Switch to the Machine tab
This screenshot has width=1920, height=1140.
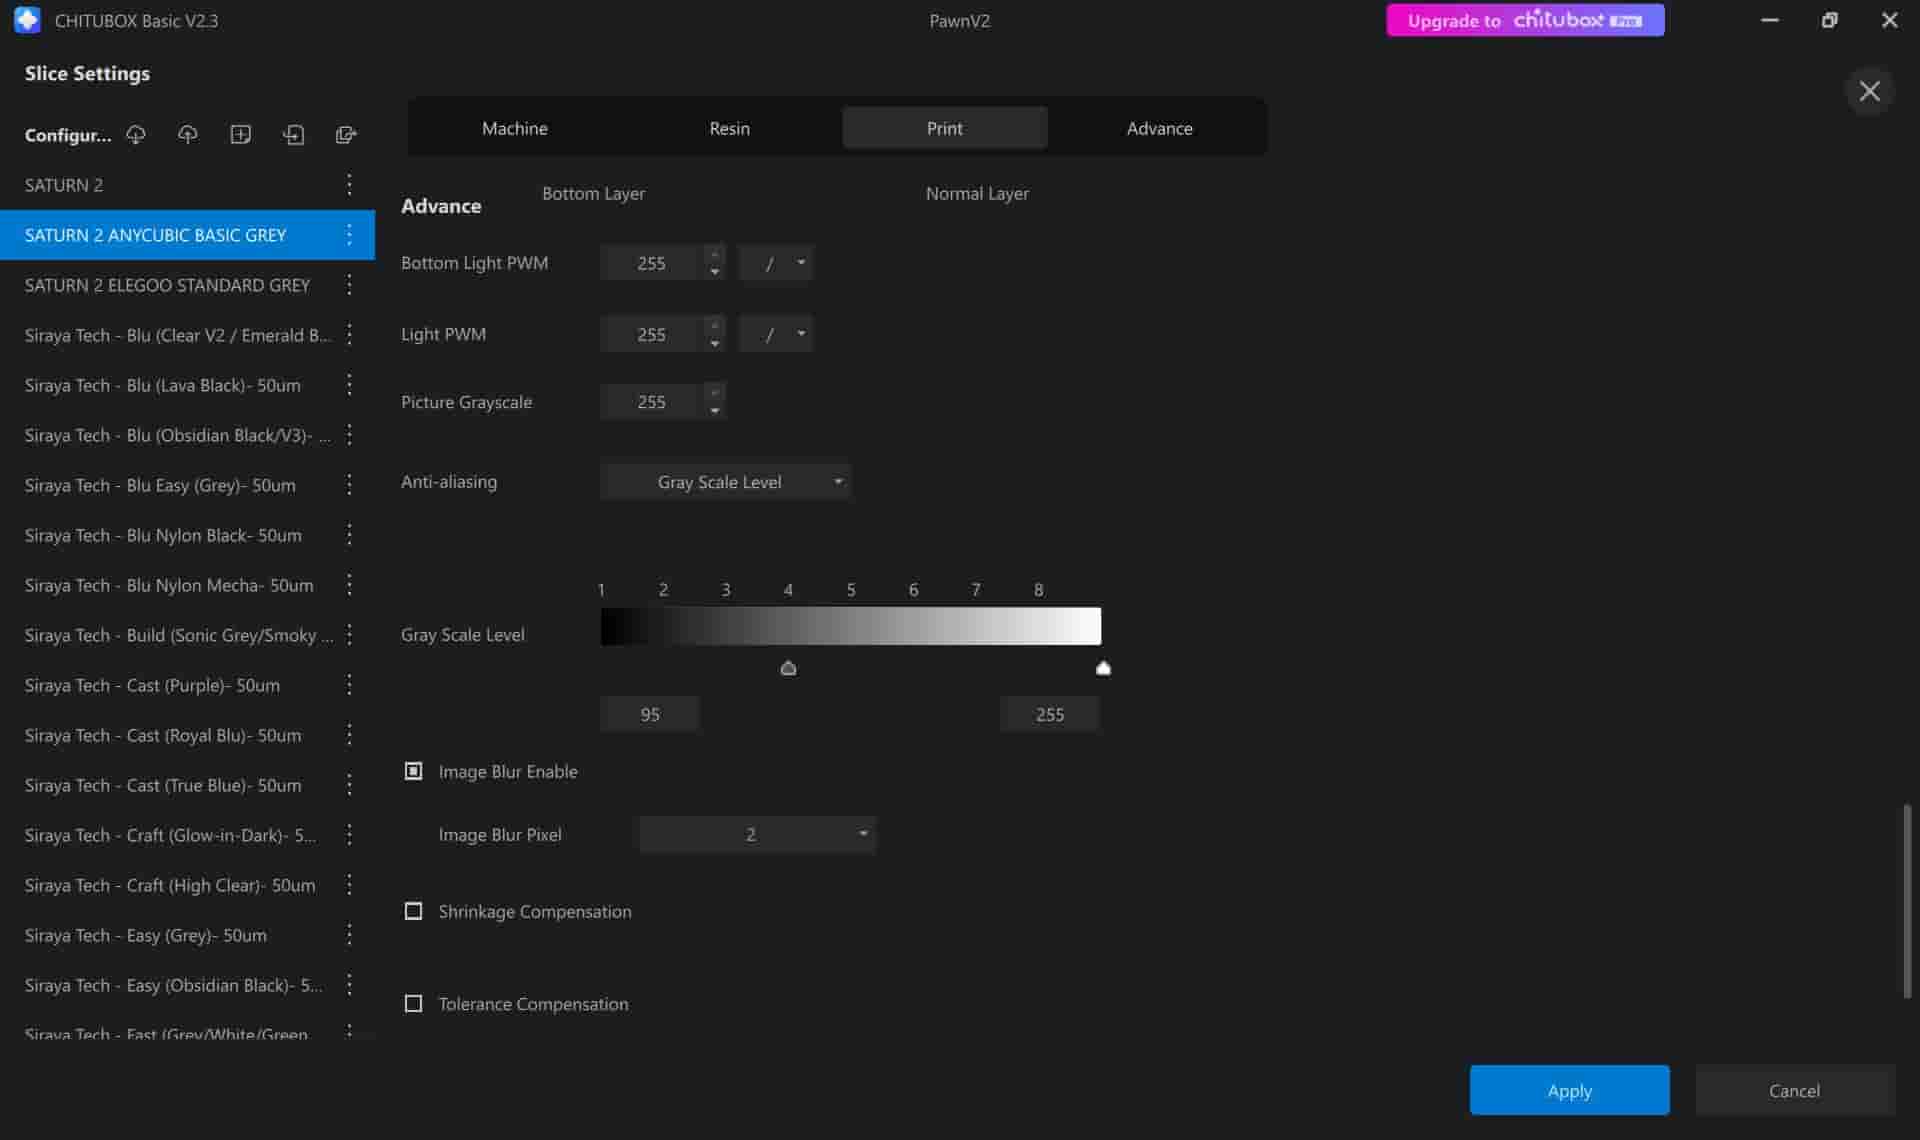[514, 128]
